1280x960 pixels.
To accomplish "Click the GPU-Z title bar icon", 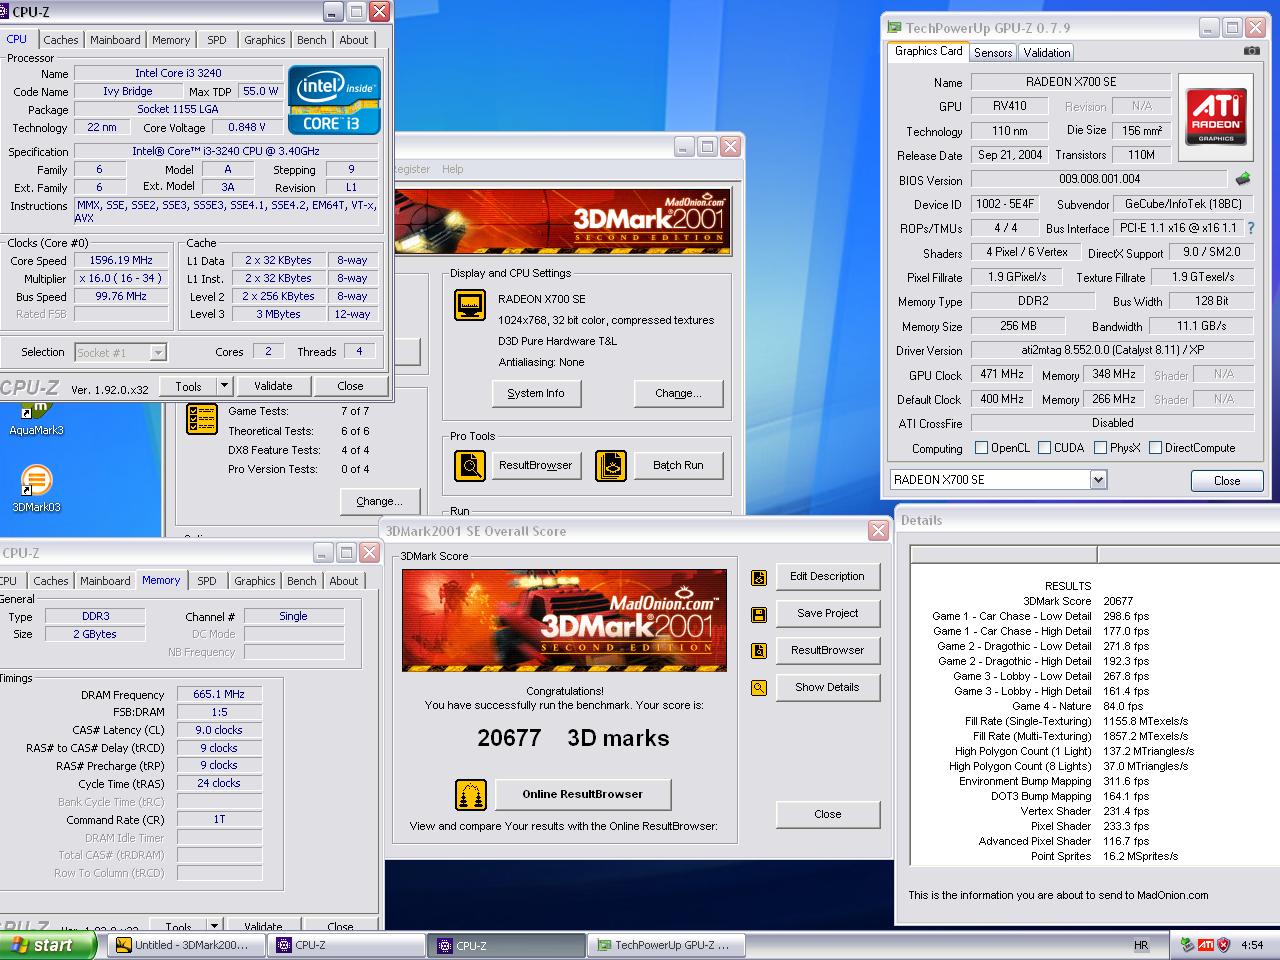I will pyautogui.click(x=894, y=28).
